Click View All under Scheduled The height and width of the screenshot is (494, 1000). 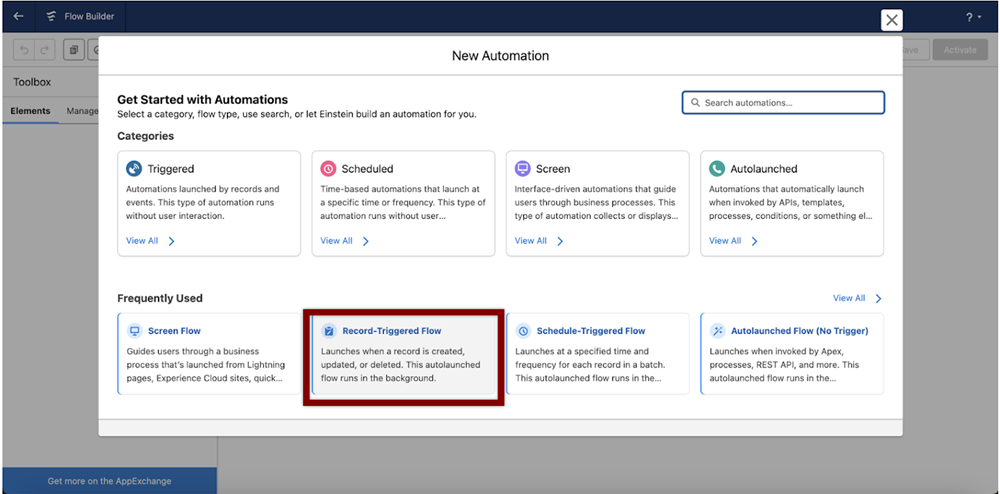click(x=336, y=241)
